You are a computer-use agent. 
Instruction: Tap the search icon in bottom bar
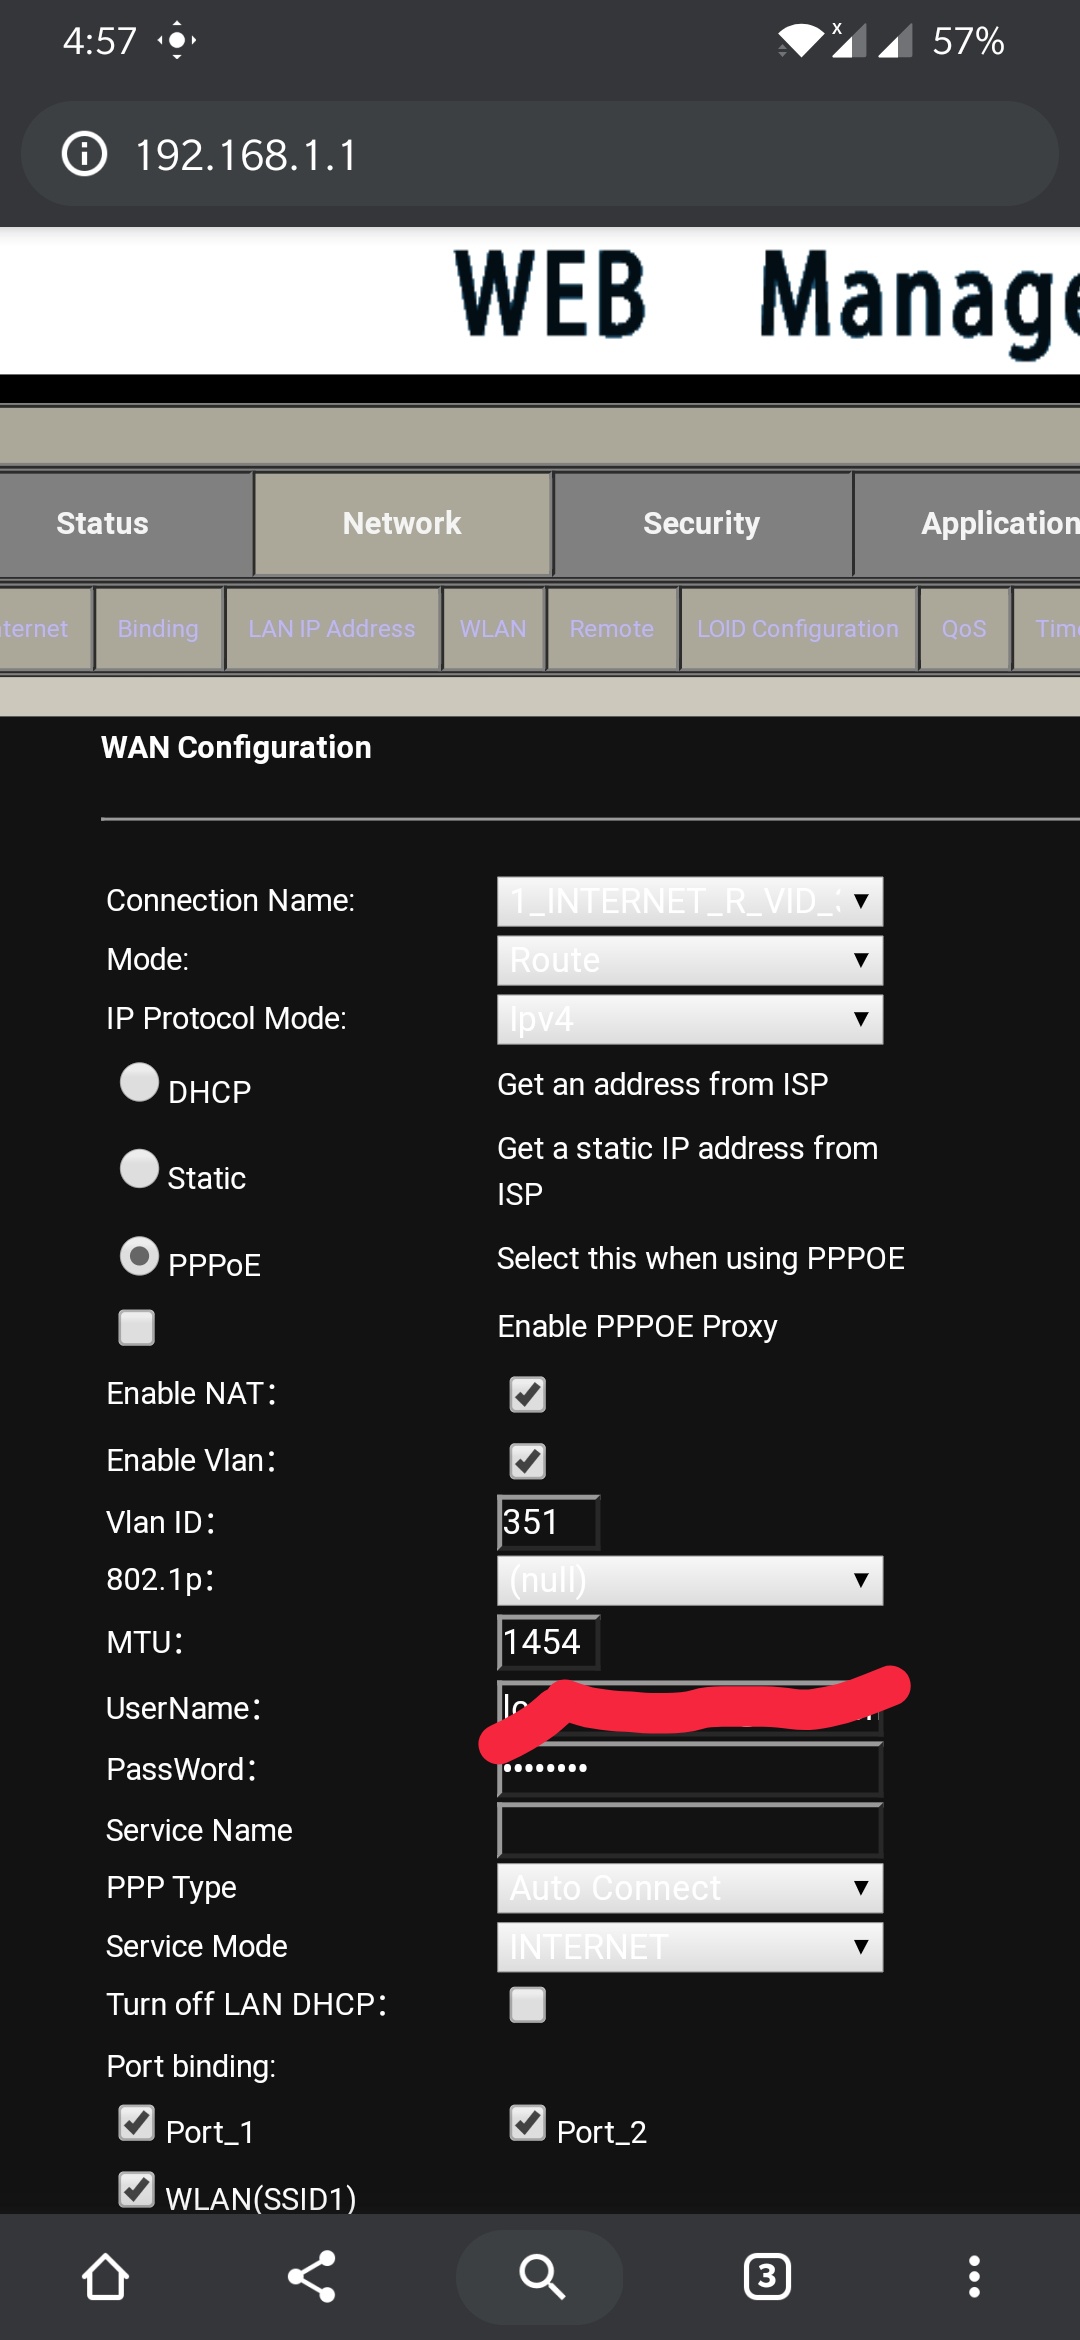[540, 2277]
